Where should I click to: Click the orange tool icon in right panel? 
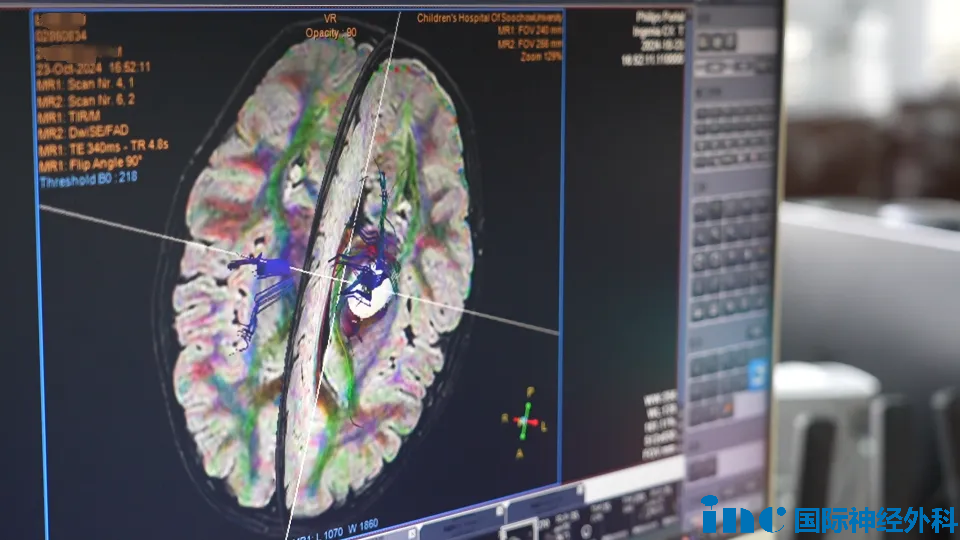(x=727, y=405)
